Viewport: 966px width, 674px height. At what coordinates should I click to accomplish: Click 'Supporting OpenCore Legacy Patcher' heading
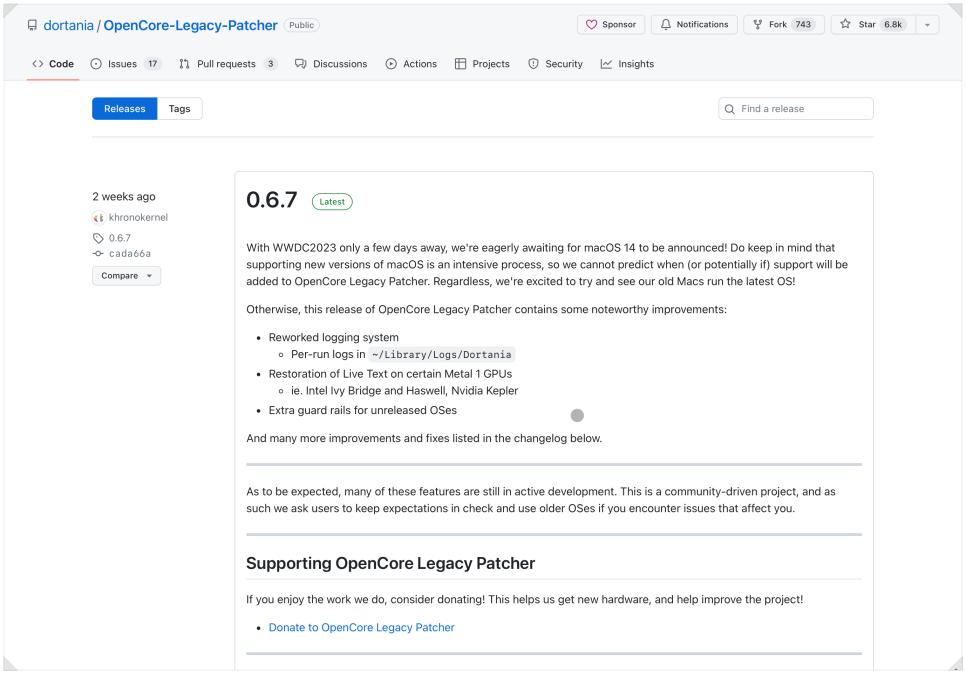(391, 563)
